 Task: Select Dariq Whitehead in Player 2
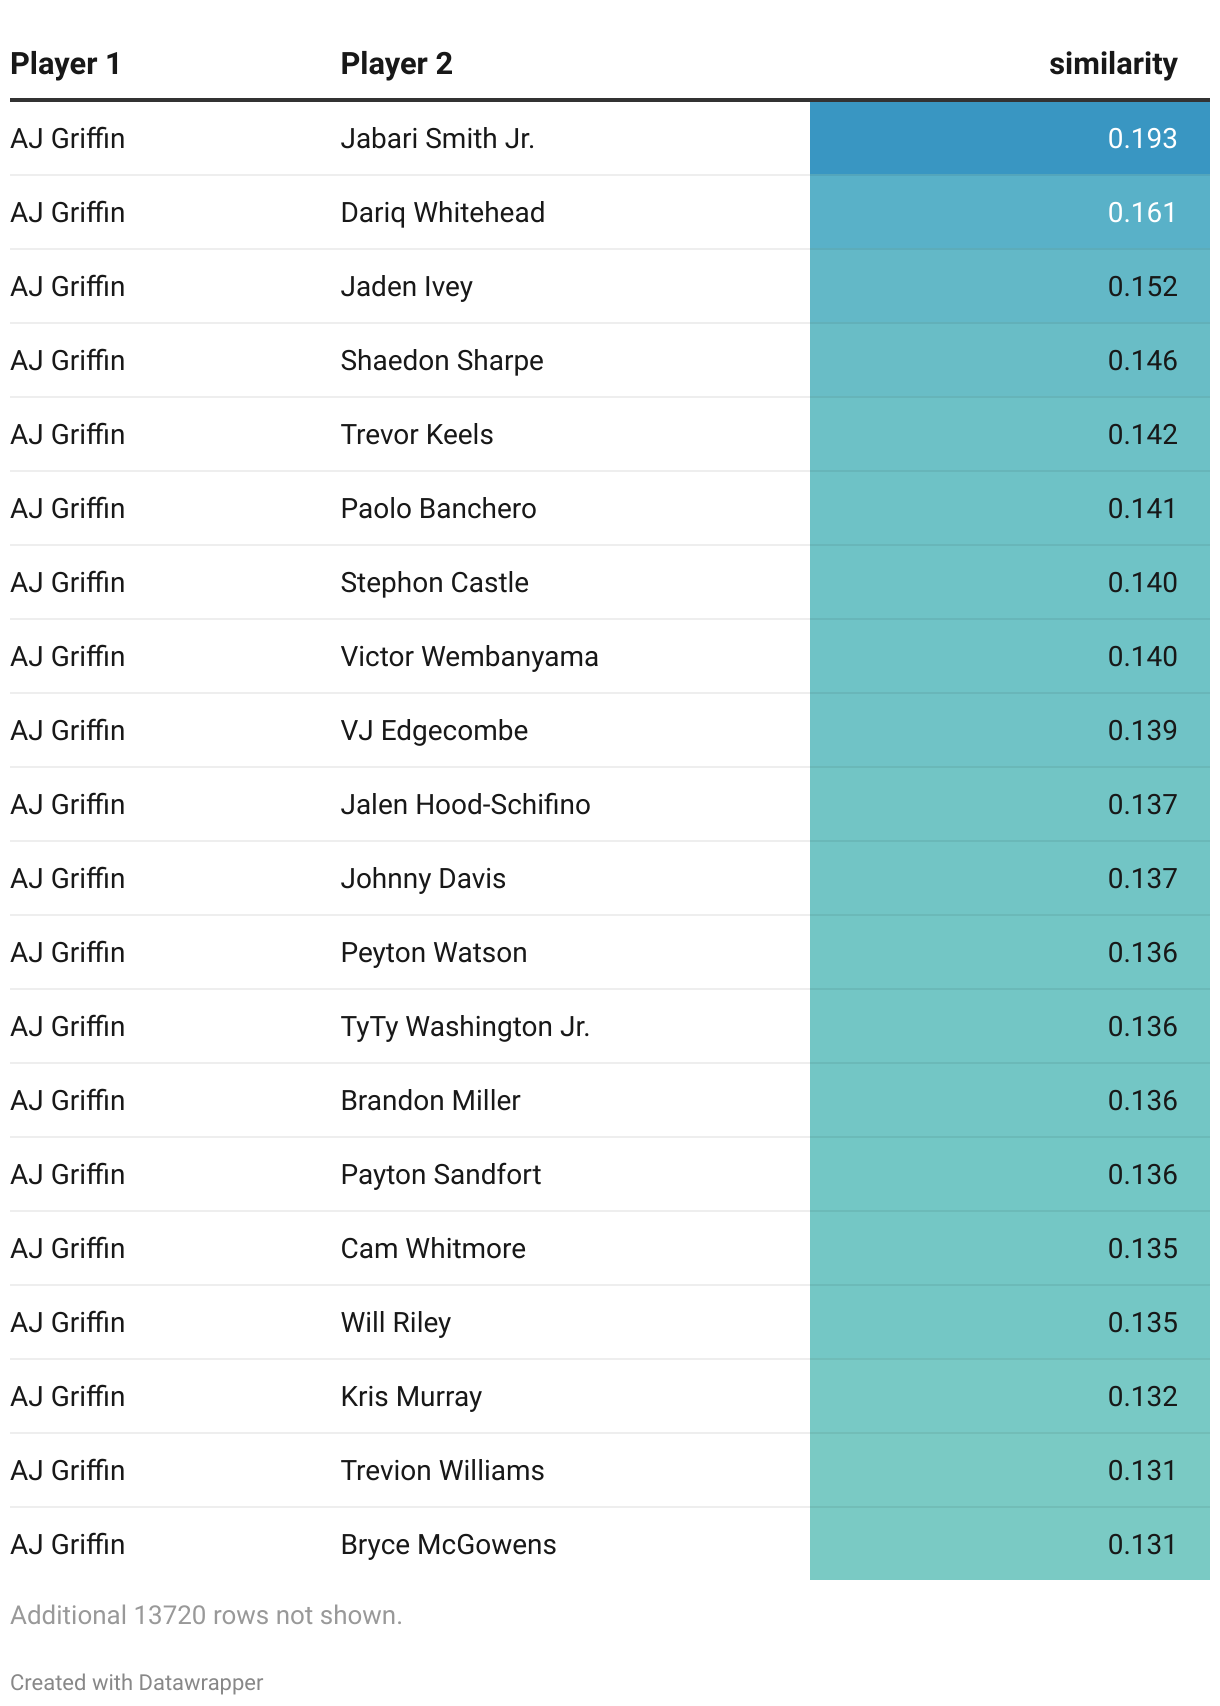[442, 212]
